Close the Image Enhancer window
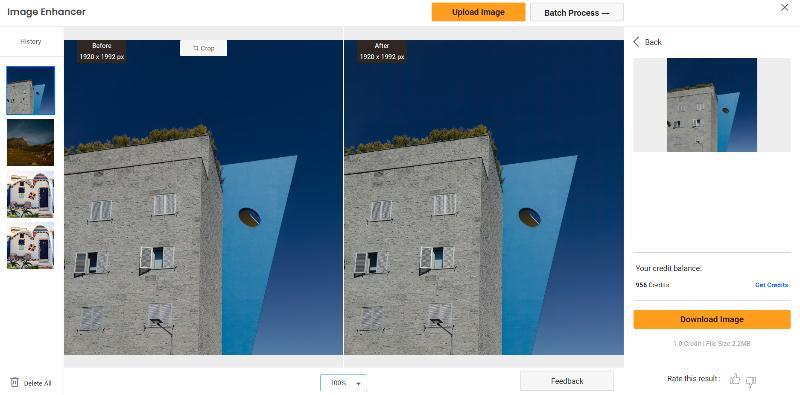 coord(785,8)
